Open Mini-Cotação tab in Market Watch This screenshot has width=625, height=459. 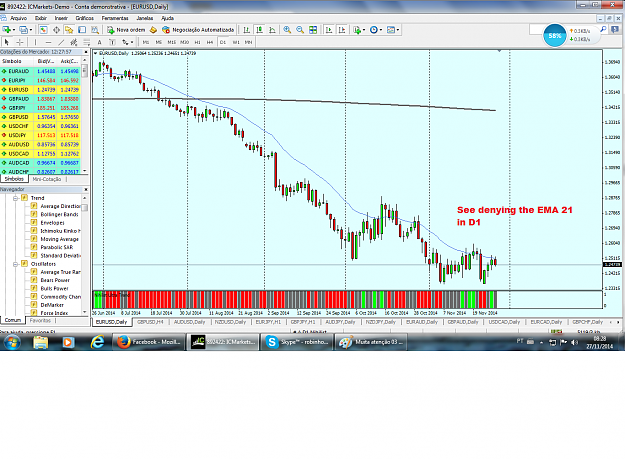[x=47, y=179]
